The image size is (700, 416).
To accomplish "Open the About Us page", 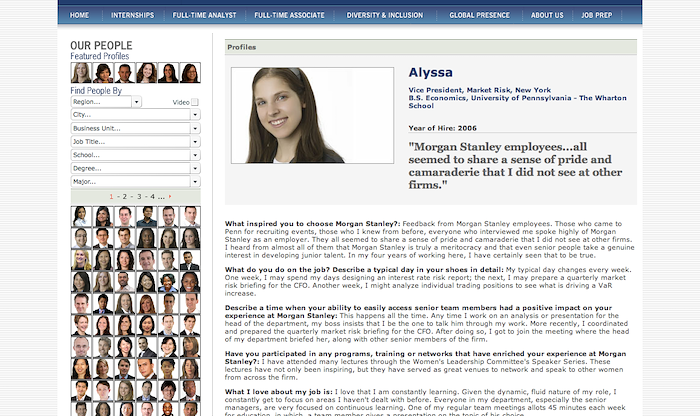I will pyautogui.click(x=547, y=15).
